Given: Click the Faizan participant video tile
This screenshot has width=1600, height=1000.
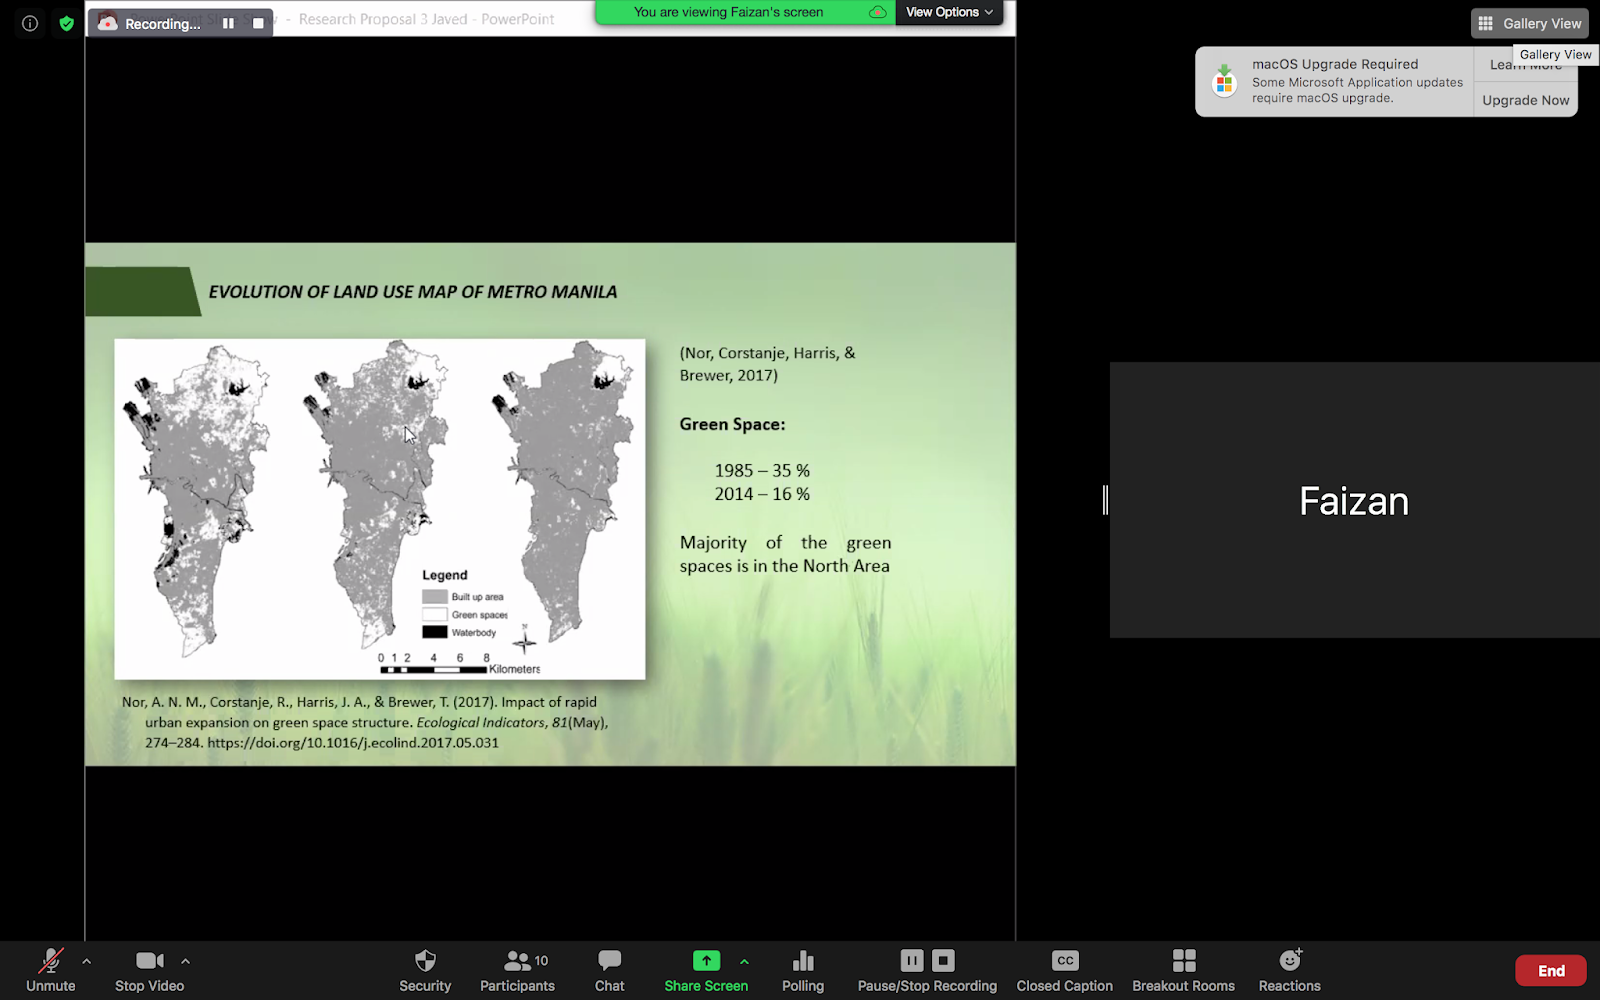Looking at the screenshot, I should click(1355, 500).
